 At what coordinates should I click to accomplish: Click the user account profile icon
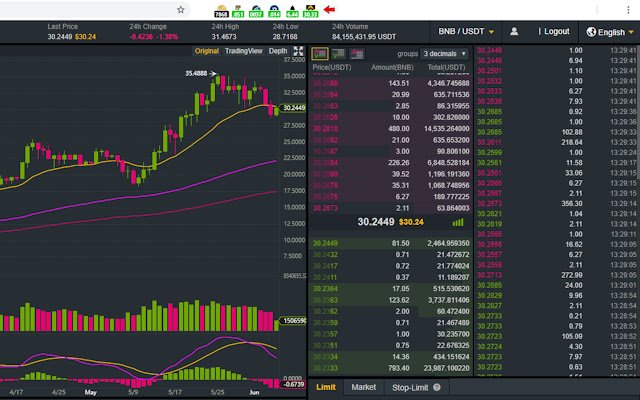(514, 31)
